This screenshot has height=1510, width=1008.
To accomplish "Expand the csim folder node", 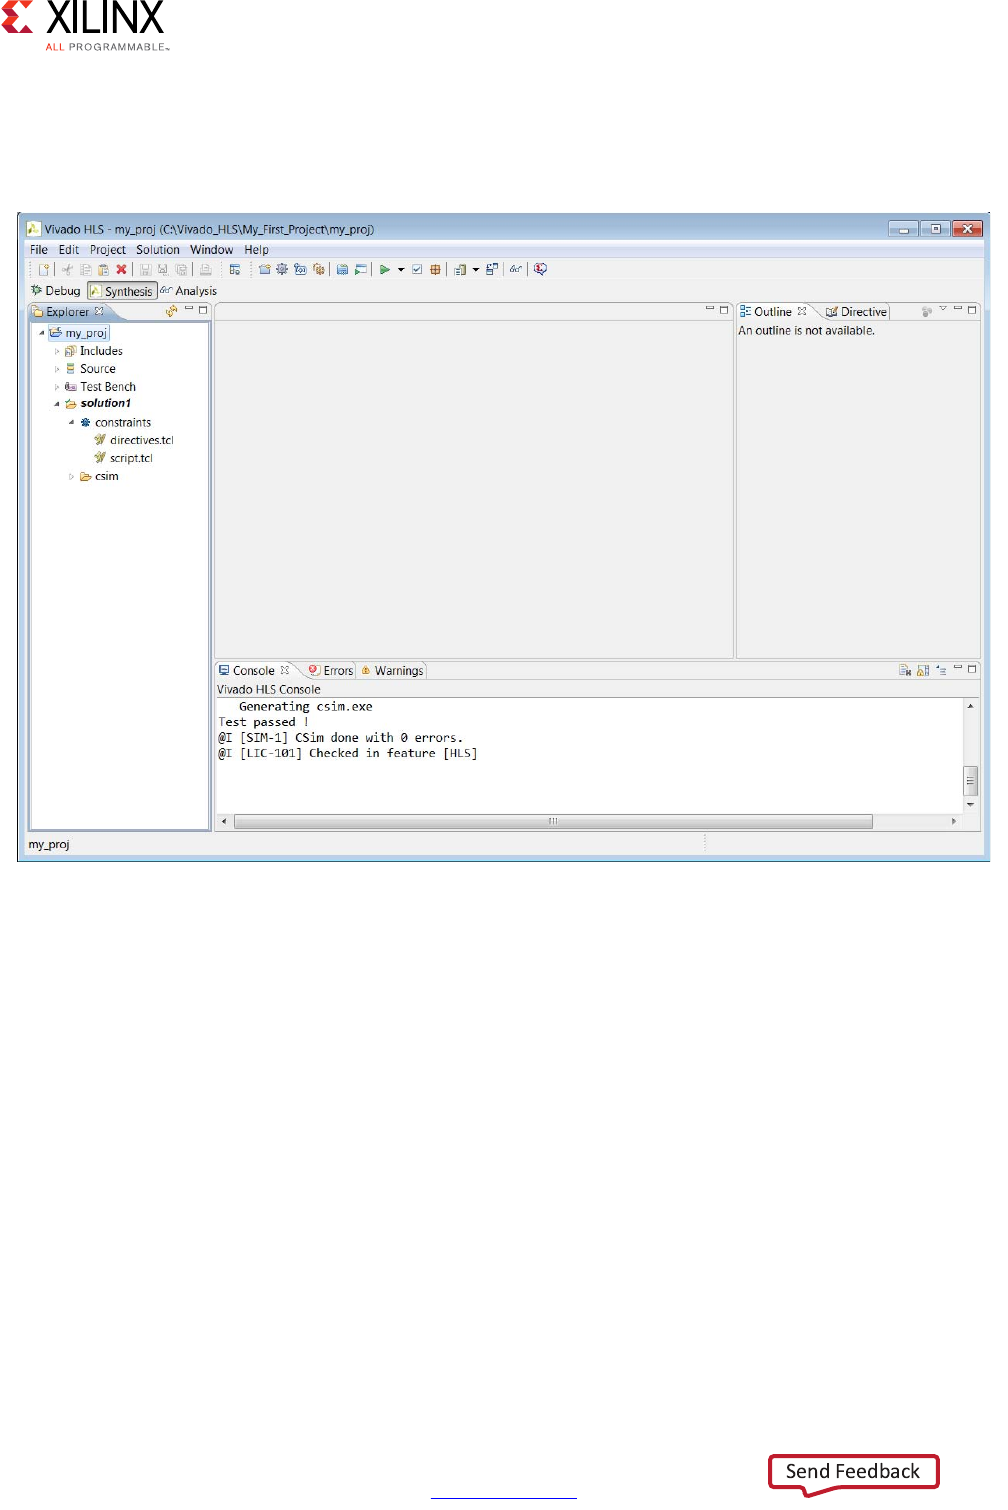I will click(x=71, y=477).
